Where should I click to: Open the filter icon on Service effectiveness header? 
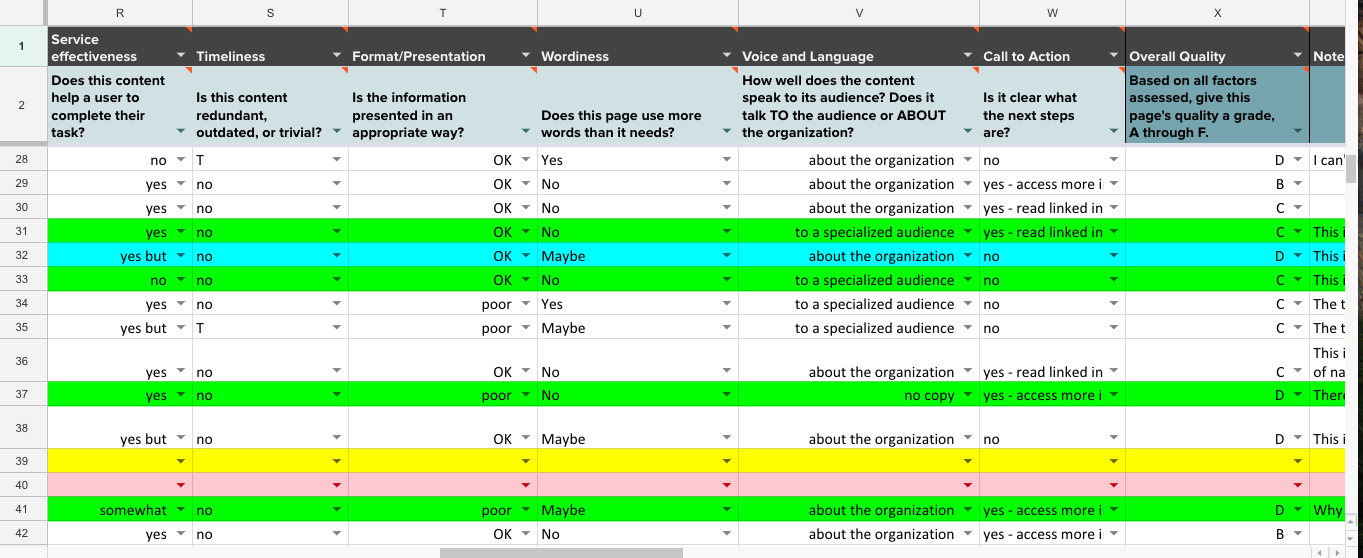click(180, 56)
